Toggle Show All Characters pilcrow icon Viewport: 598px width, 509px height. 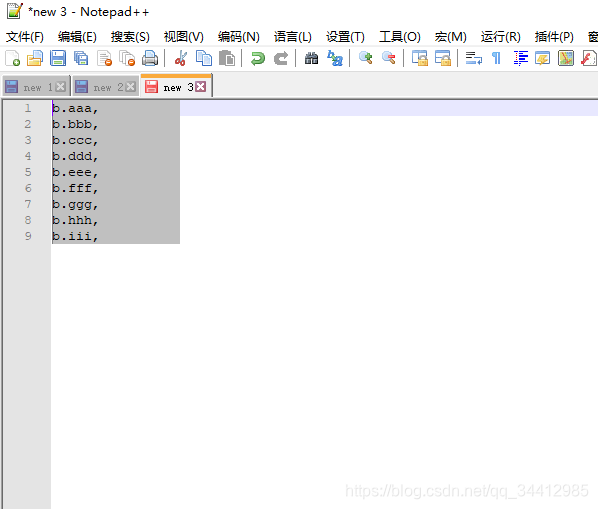point(496,58)
